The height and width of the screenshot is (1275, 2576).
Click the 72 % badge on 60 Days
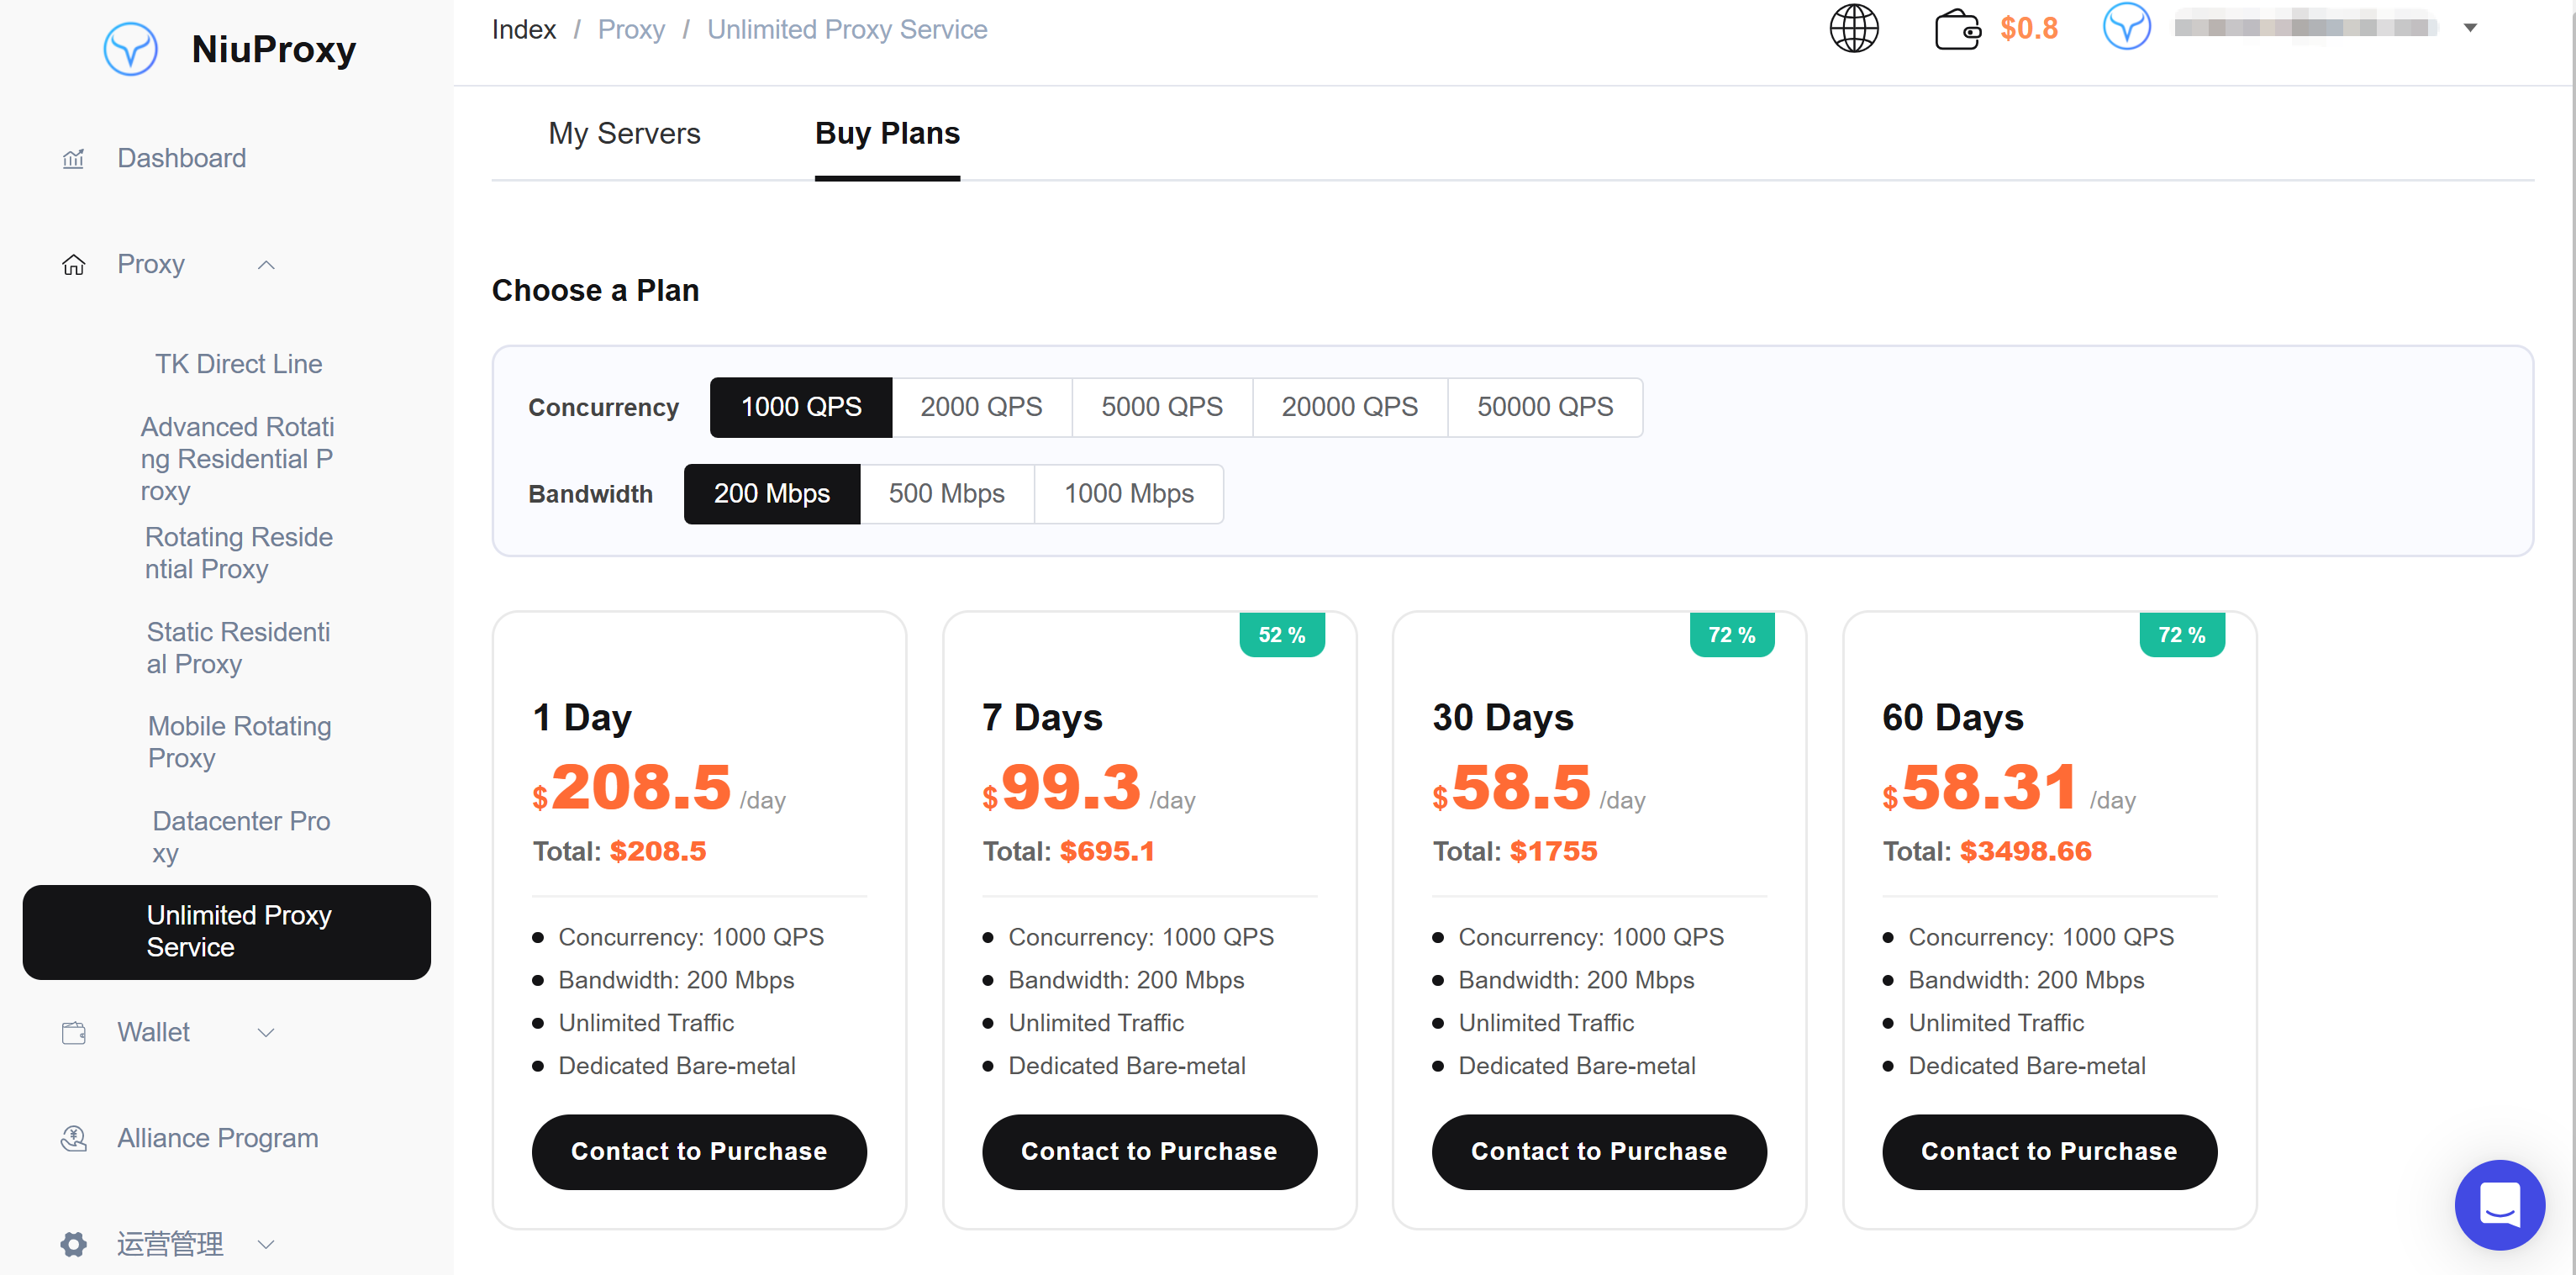pos(2182,635)
